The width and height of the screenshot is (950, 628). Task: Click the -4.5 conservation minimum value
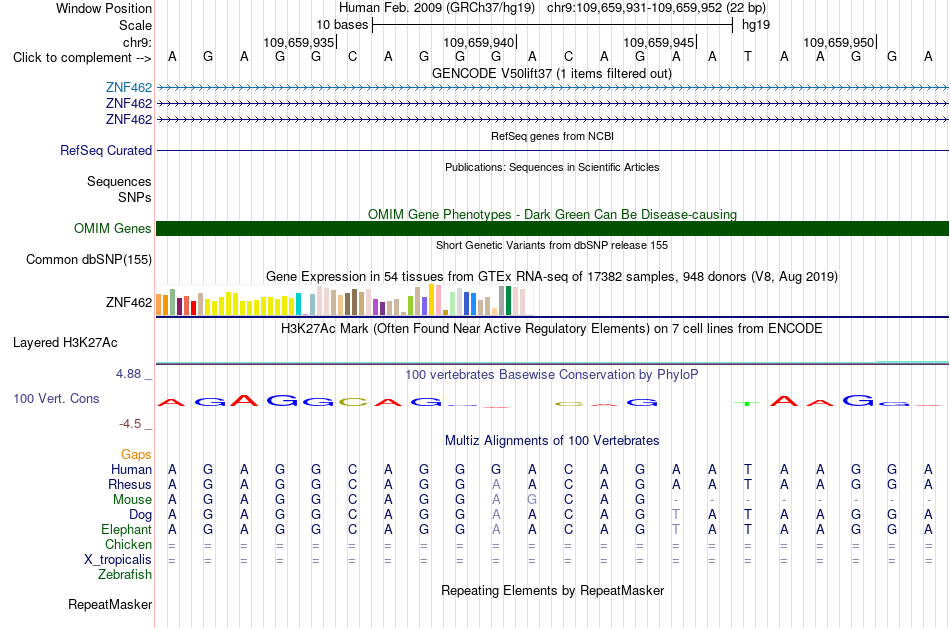[130, 424]
